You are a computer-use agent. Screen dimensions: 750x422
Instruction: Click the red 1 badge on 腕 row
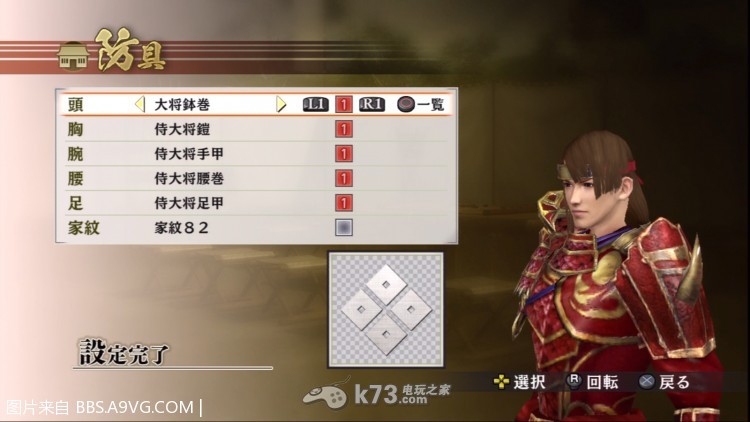click(x=343, y=154)
